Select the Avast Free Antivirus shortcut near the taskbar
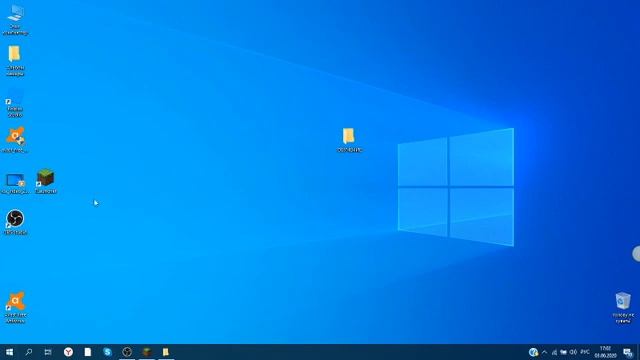The height and width of the screenshot is (360, 640). (x=16, y=307)
